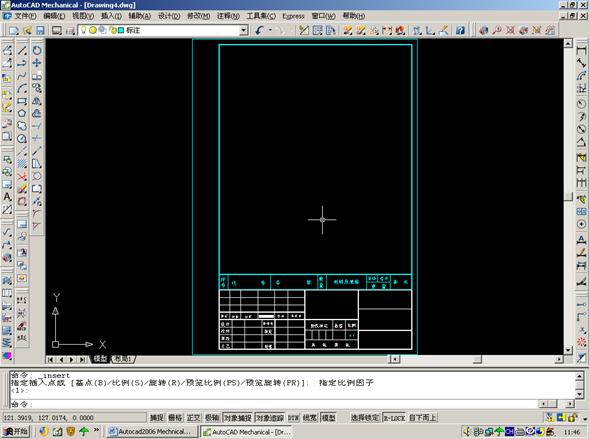Switch to the Autocad2006 Mechnical taskbar window

[x=151, y=432]
